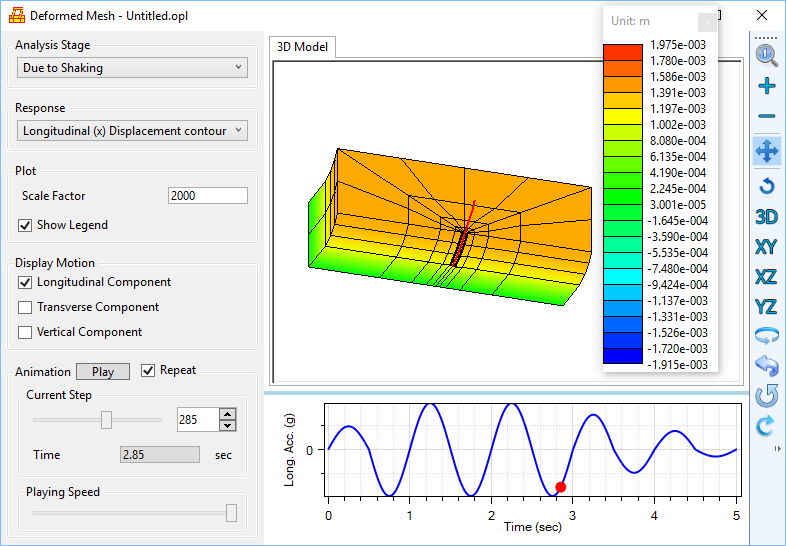Viewport: 786px width, 546px height.
Task: Enable the Transverse Component checkbox
Action: point(26,307)
